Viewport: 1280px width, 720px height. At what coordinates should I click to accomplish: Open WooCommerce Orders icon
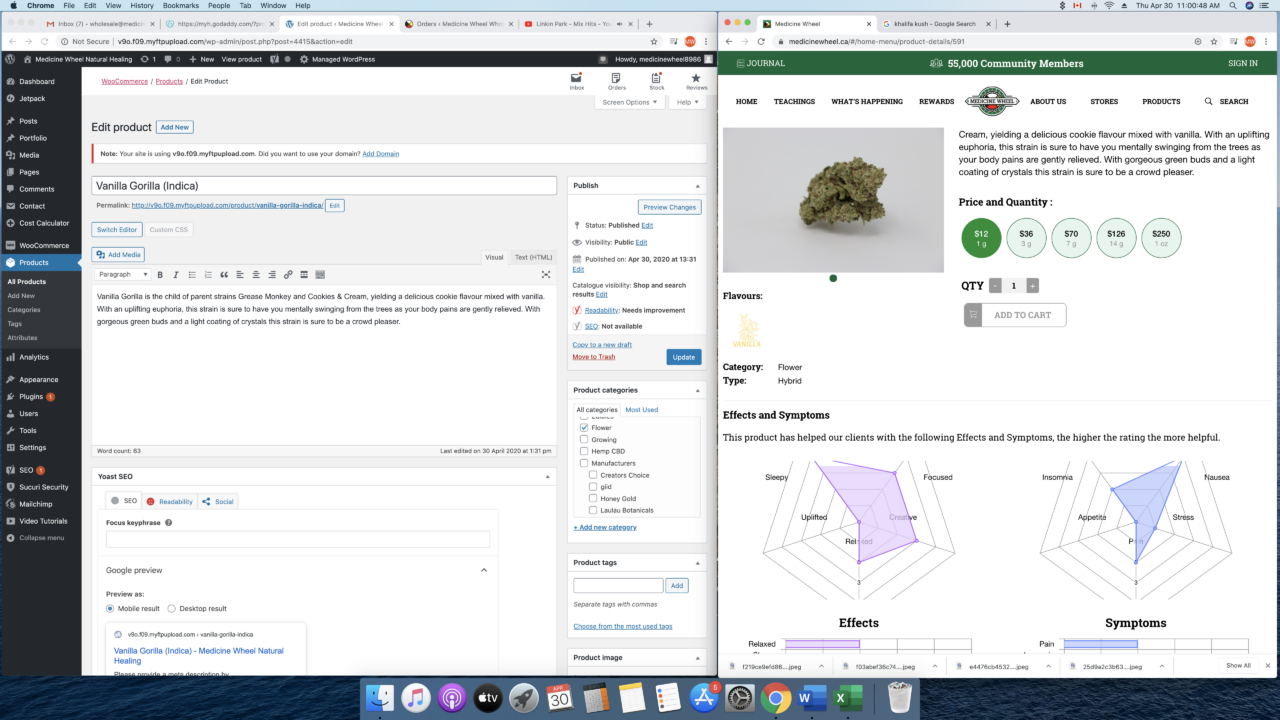pos(617,81)
